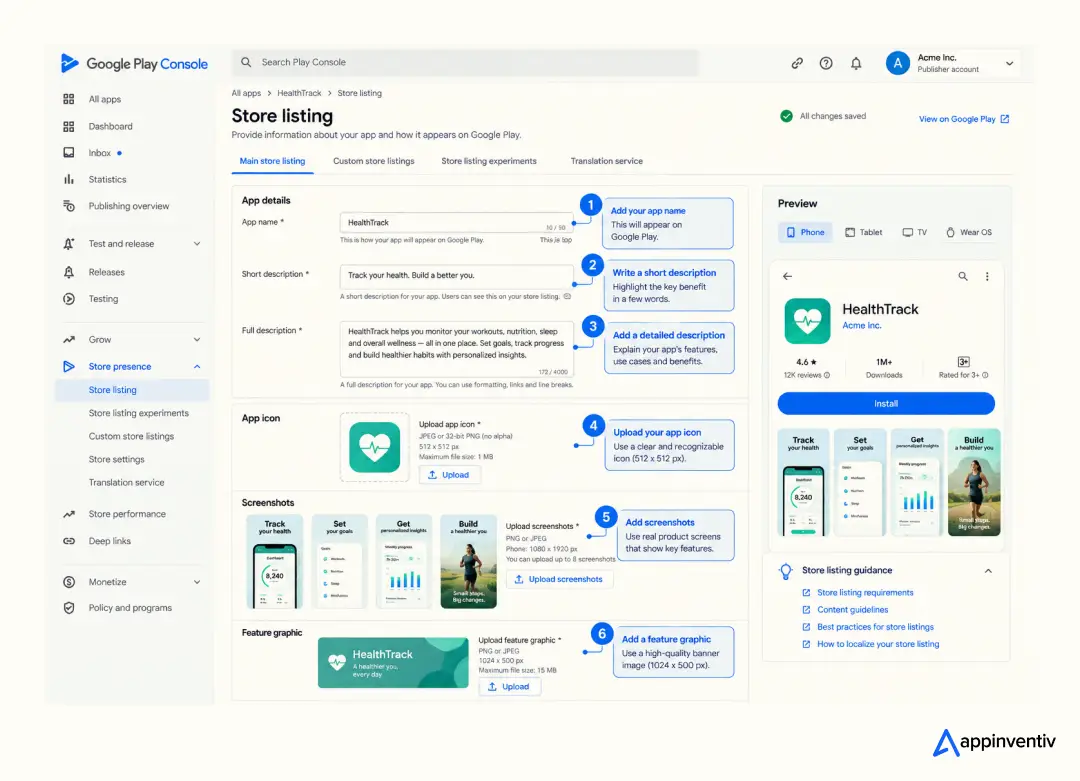Click the info icon beside Rated for 3+
Viewport: 1080px width, 781px height.
[986, 375]
